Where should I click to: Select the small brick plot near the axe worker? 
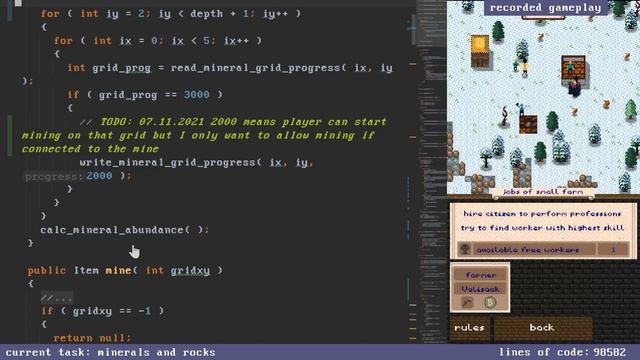tap(528, 124)
